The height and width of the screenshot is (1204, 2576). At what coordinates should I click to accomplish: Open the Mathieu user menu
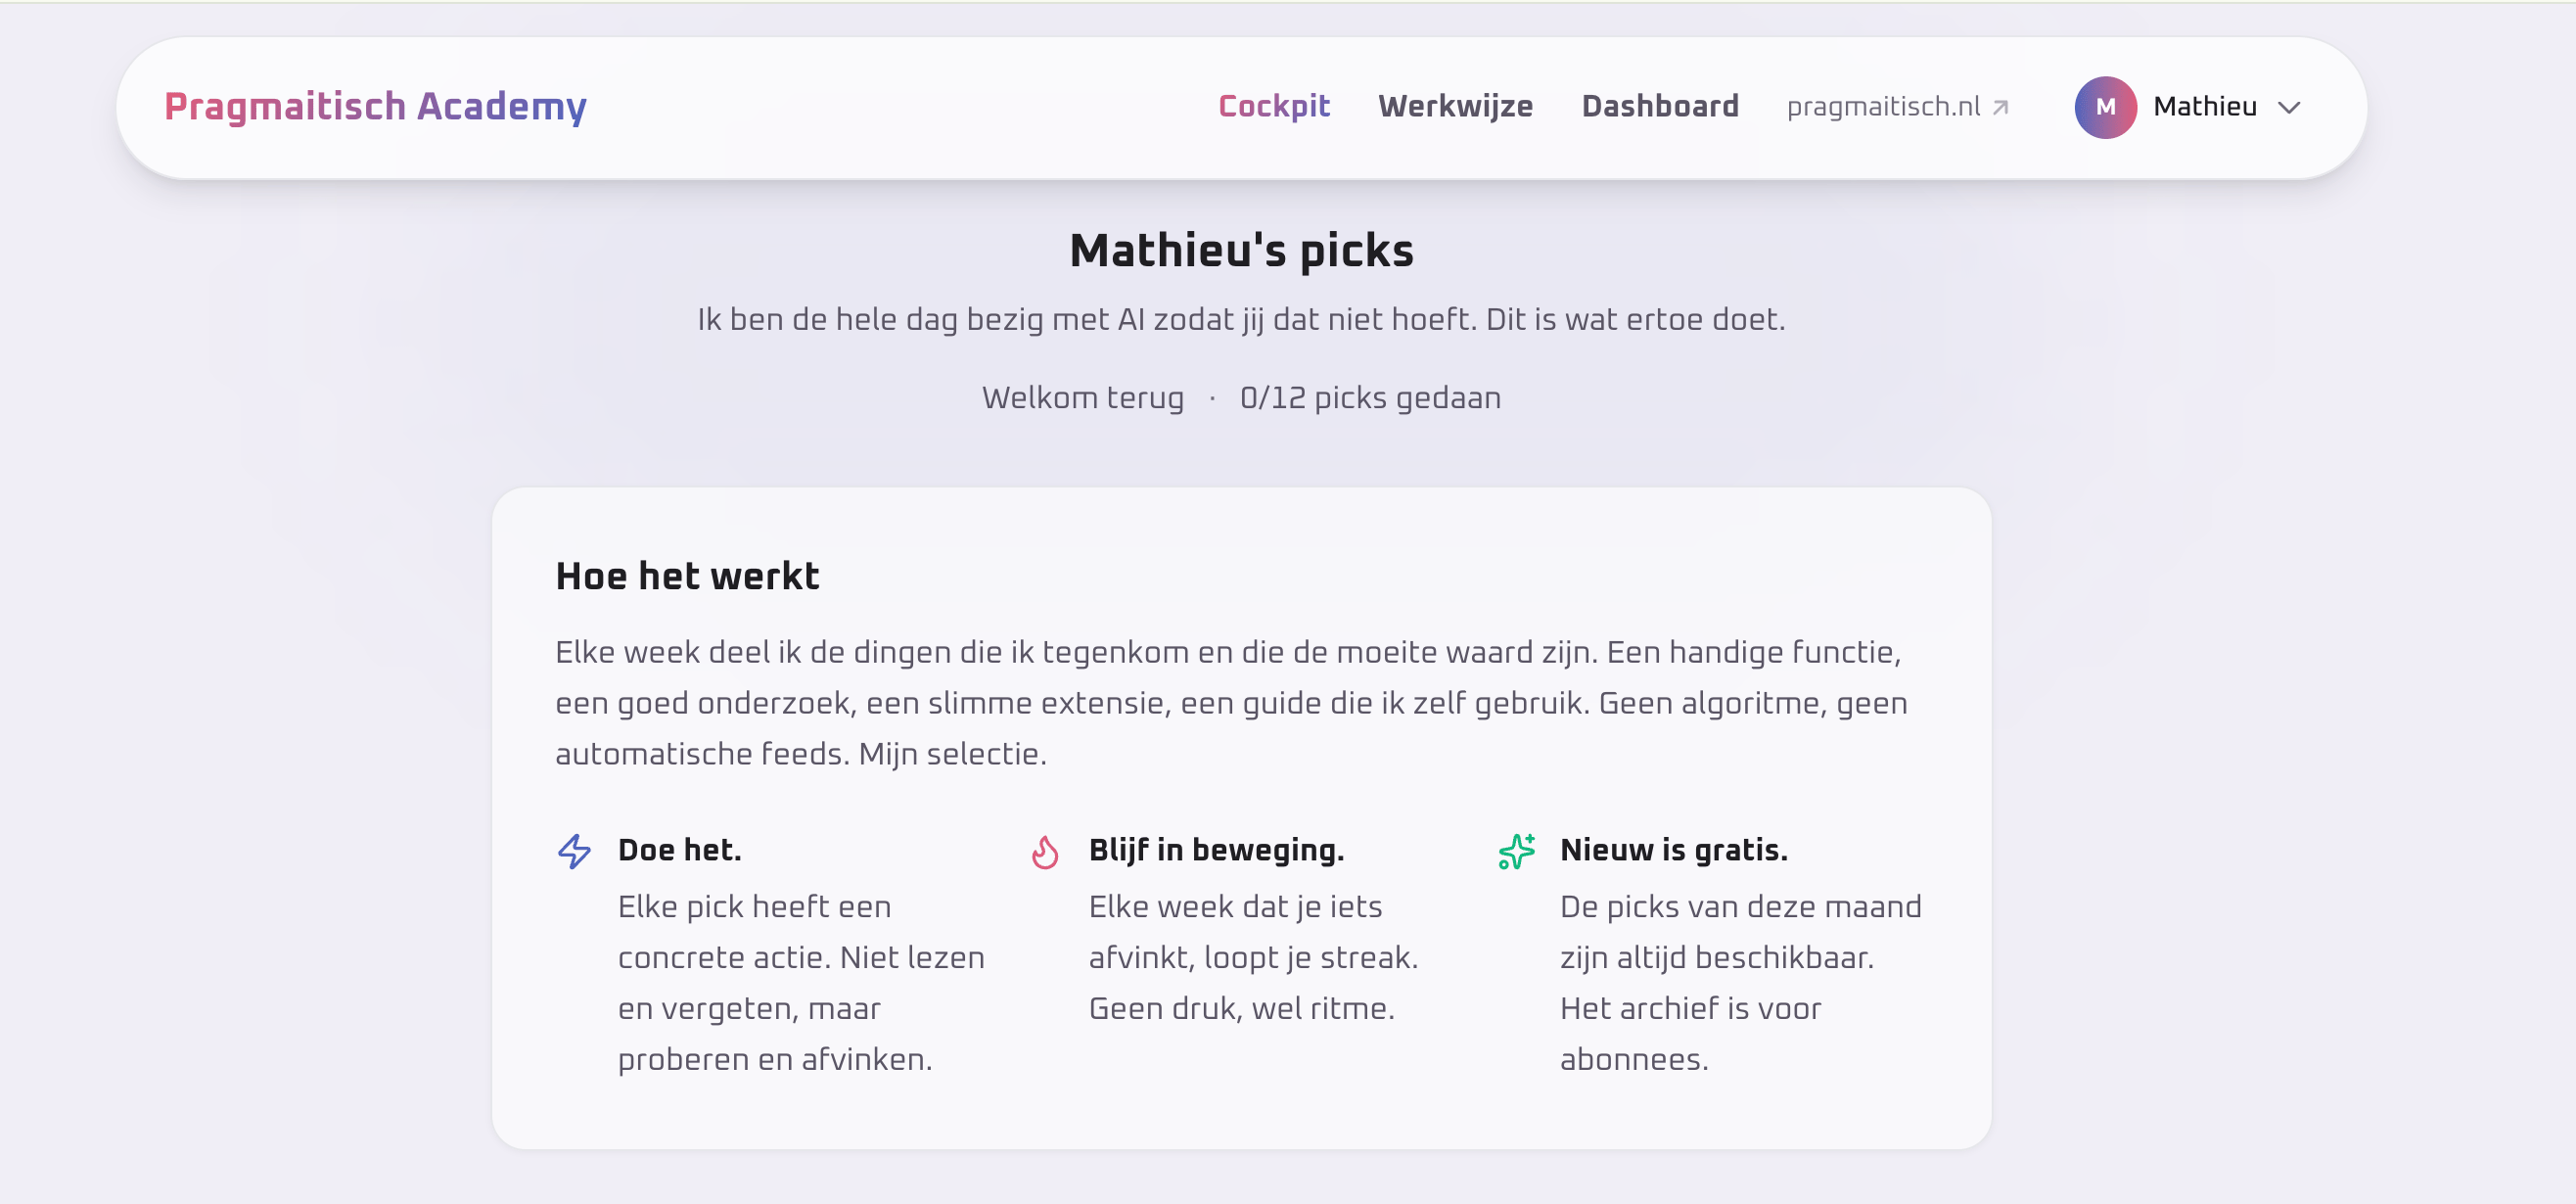pyautogui.click(x=2203, y=107)
